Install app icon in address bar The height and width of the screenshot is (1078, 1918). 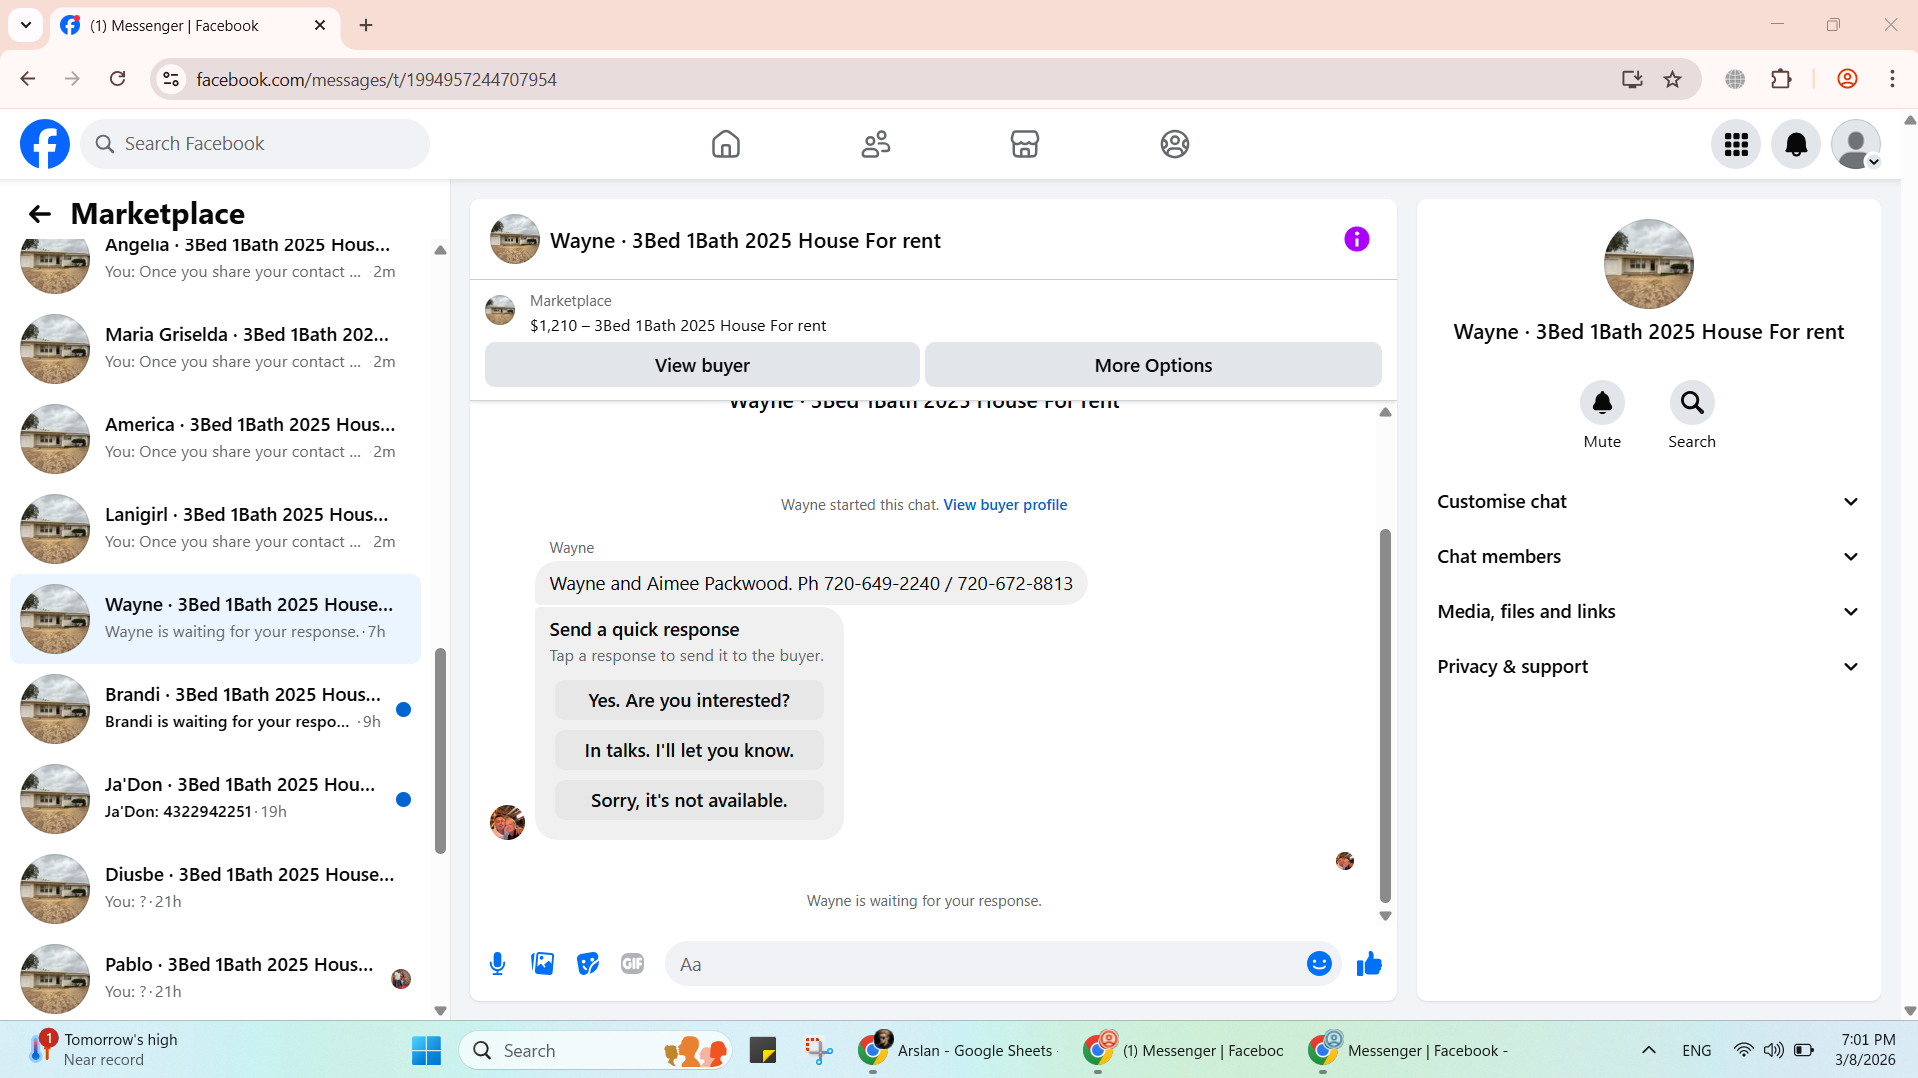point(1632,79)
